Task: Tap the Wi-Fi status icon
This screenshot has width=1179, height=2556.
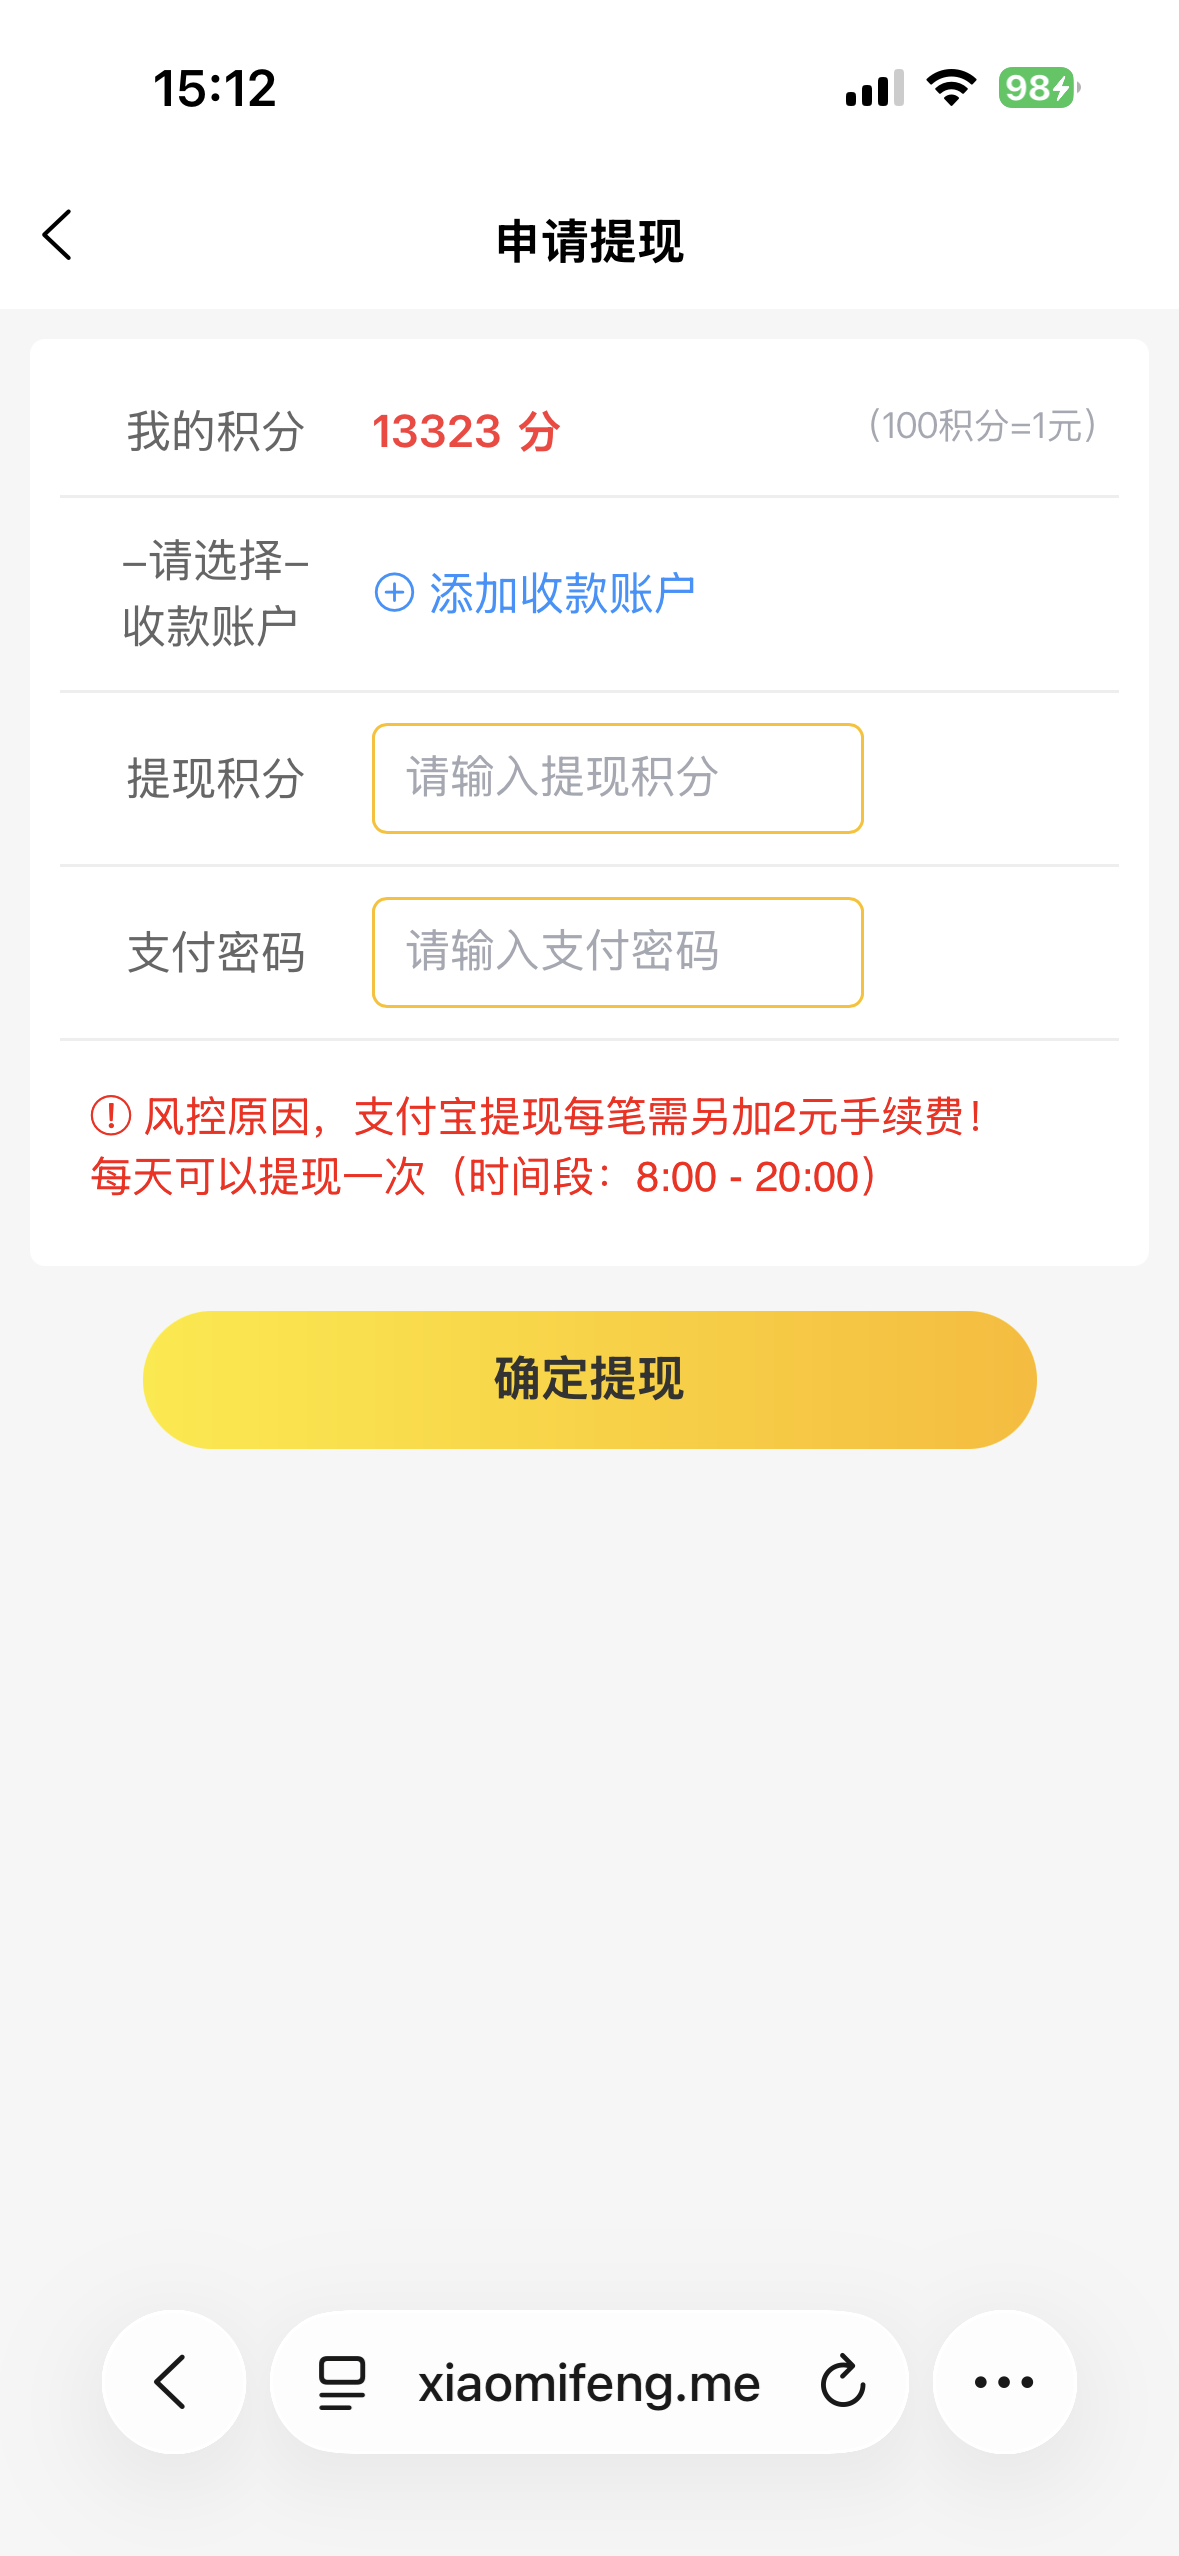Action: tap(951, 88)
